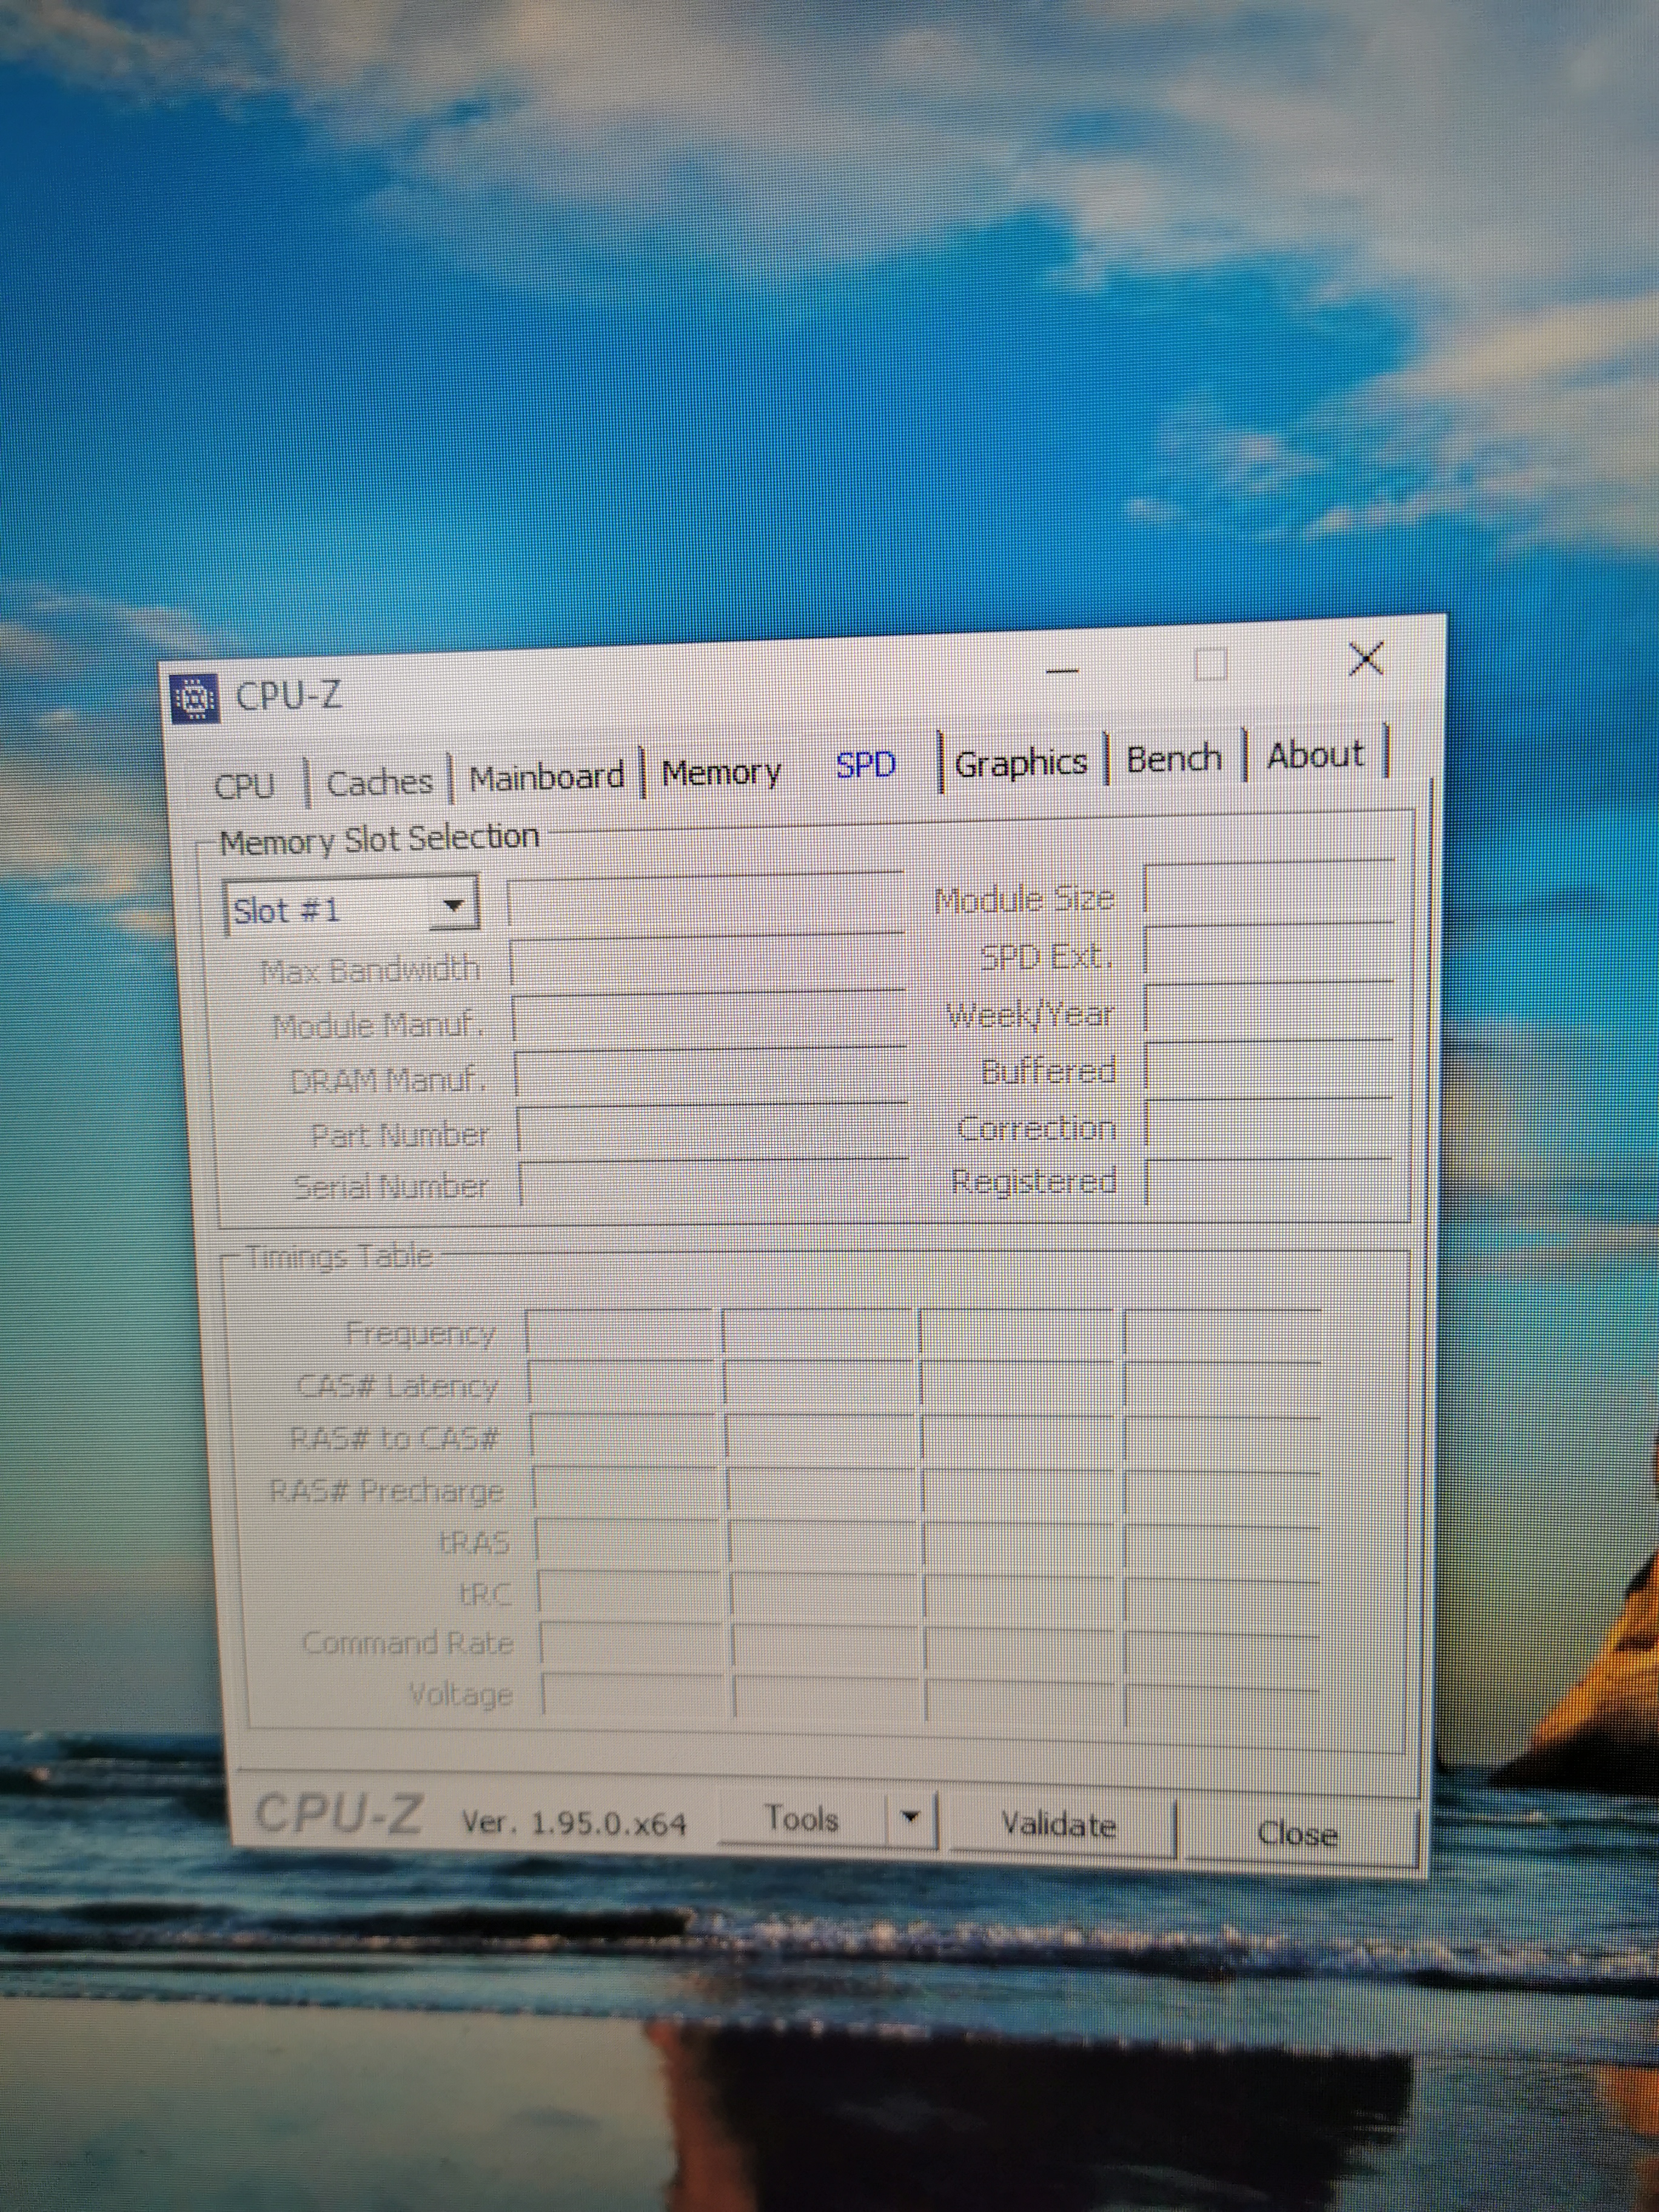Viewport: 1659px width, 2212px height.
Task: Click the memory type field beside Slot #1
Action: coord(705,903)
